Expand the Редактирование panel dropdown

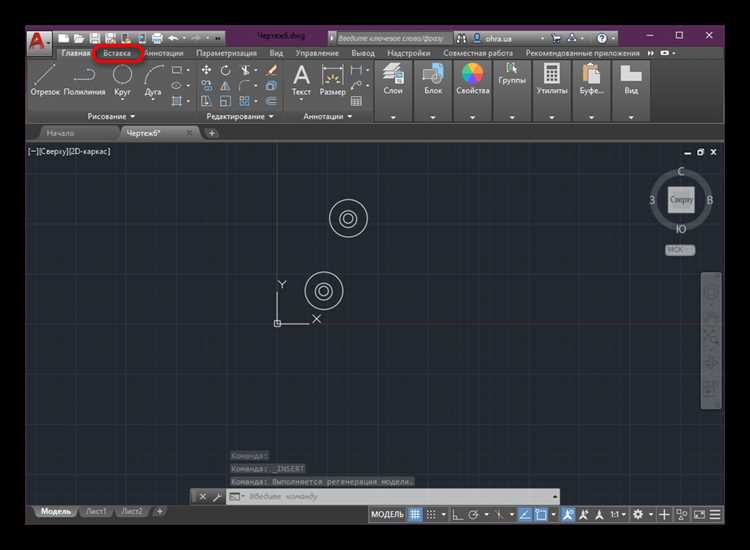tap(240, 116)
